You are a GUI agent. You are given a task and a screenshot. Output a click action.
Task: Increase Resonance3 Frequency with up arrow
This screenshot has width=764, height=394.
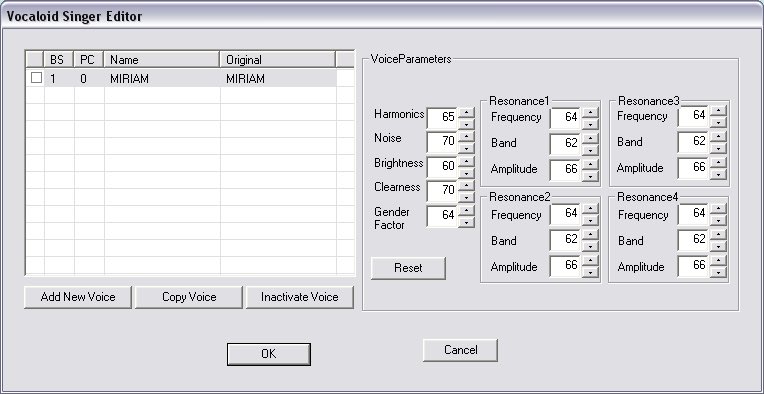click(x=718, y=111)
